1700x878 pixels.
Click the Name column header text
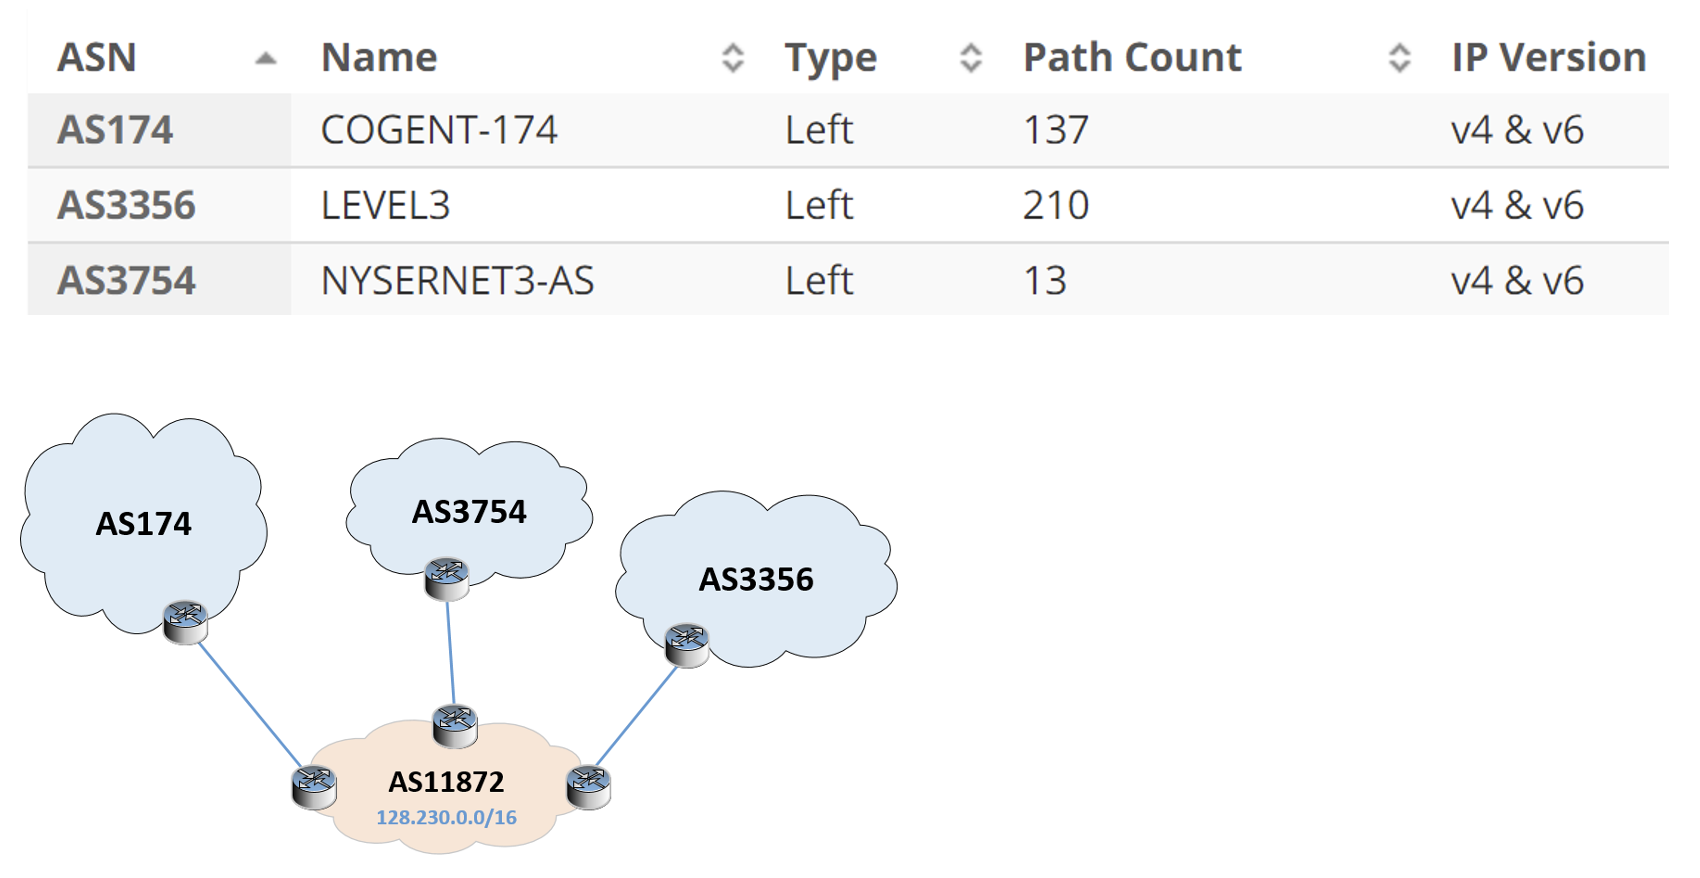[x=379, y=58]
